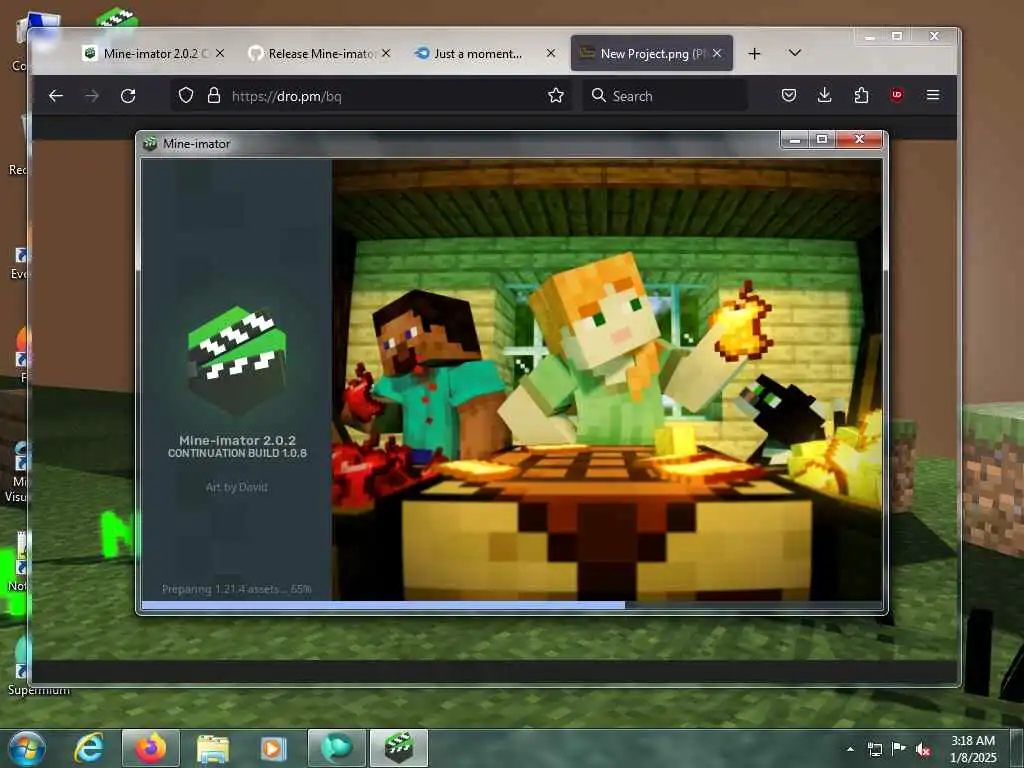
Task: Click the Firefox Search box
Action: click(x=665, y=96)
